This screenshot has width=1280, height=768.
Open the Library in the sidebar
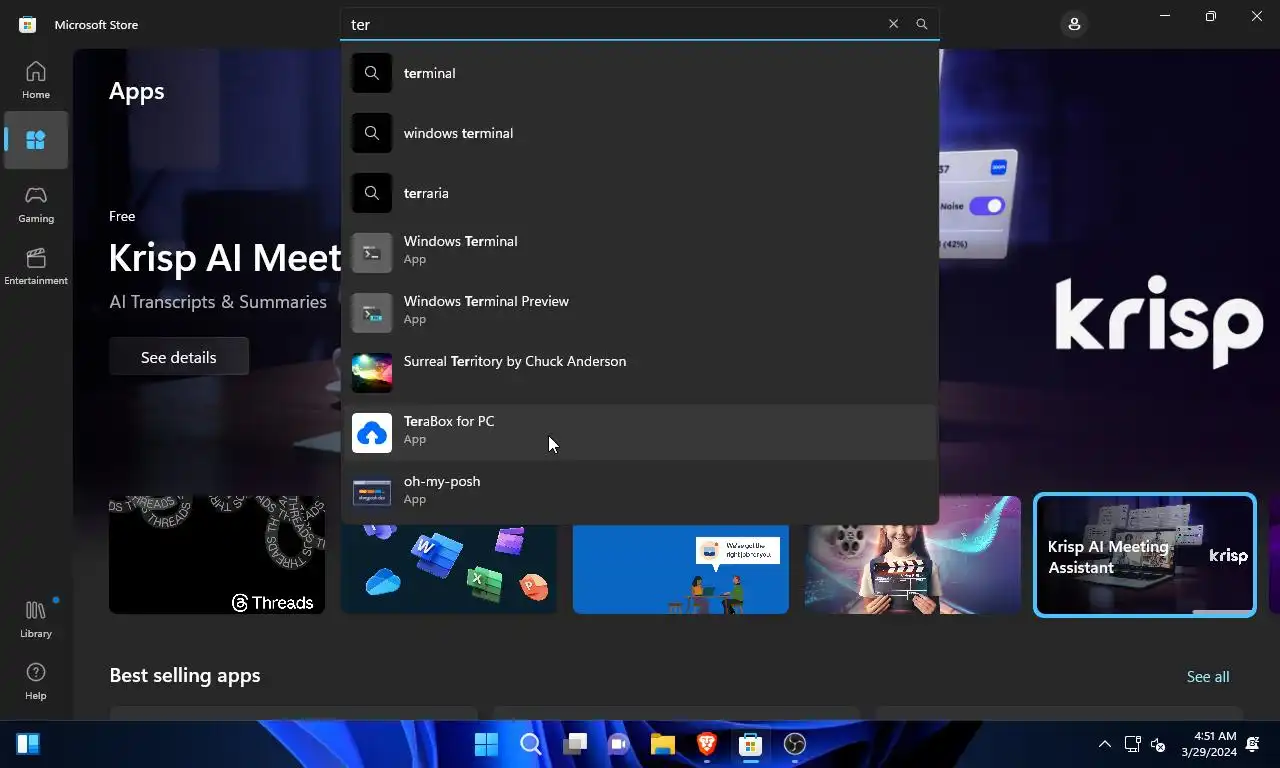point(36,619)
